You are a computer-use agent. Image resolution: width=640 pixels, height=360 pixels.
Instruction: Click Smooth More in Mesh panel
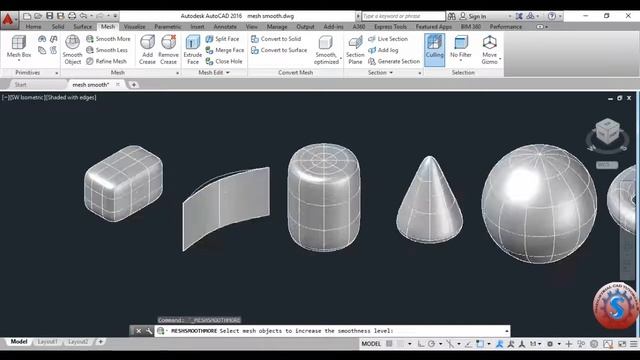[x=108, y=39]
